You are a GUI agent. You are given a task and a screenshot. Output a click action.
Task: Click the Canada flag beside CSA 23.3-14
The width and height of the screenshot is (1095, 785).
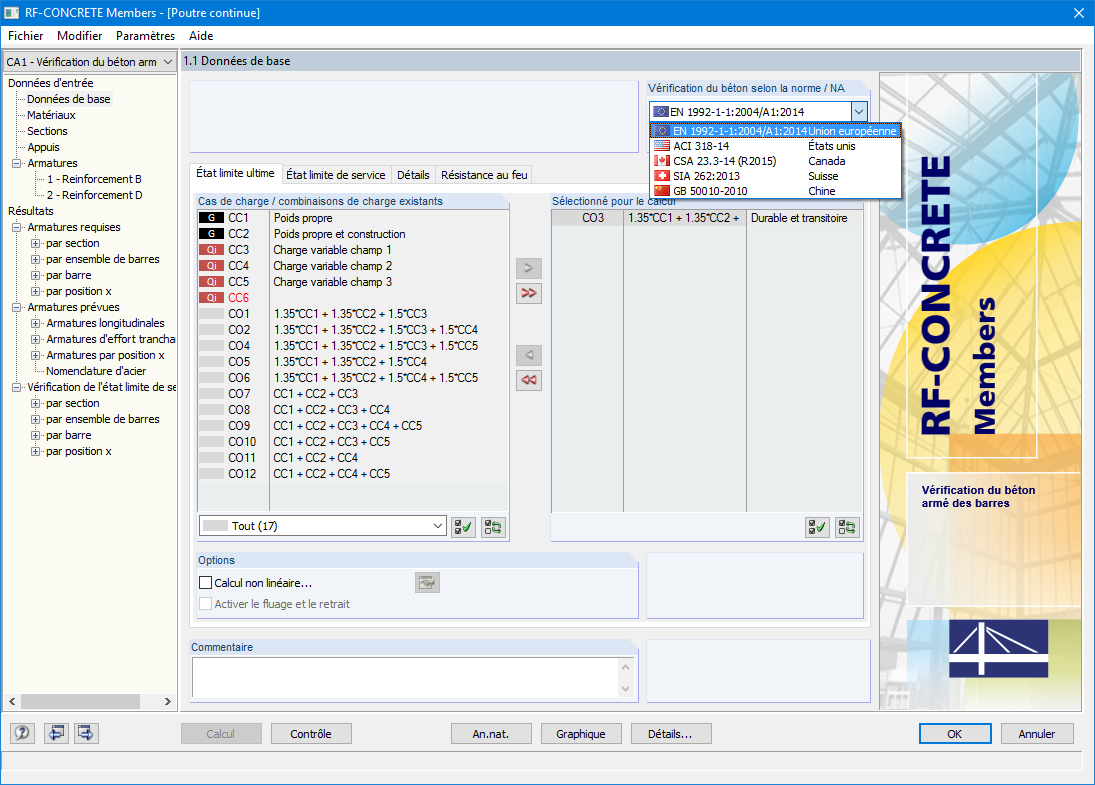pyautogui.click(x=661, y=161)
